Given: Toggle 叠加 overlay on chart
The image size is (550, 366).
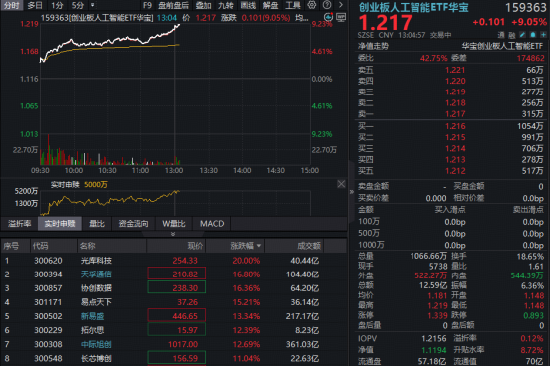Looking at the screenshot, I should pyautogui.click(x=203, y=5).
